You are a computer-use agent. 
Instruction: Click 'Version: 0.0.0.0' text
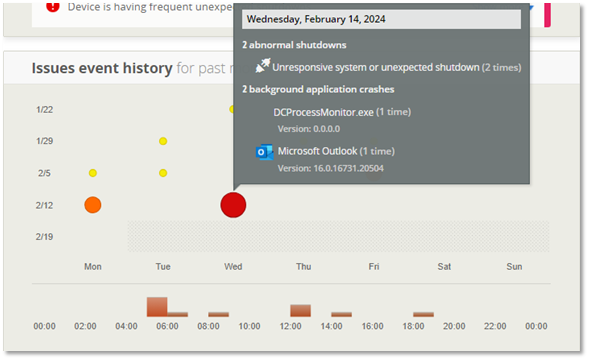(309, 129)
